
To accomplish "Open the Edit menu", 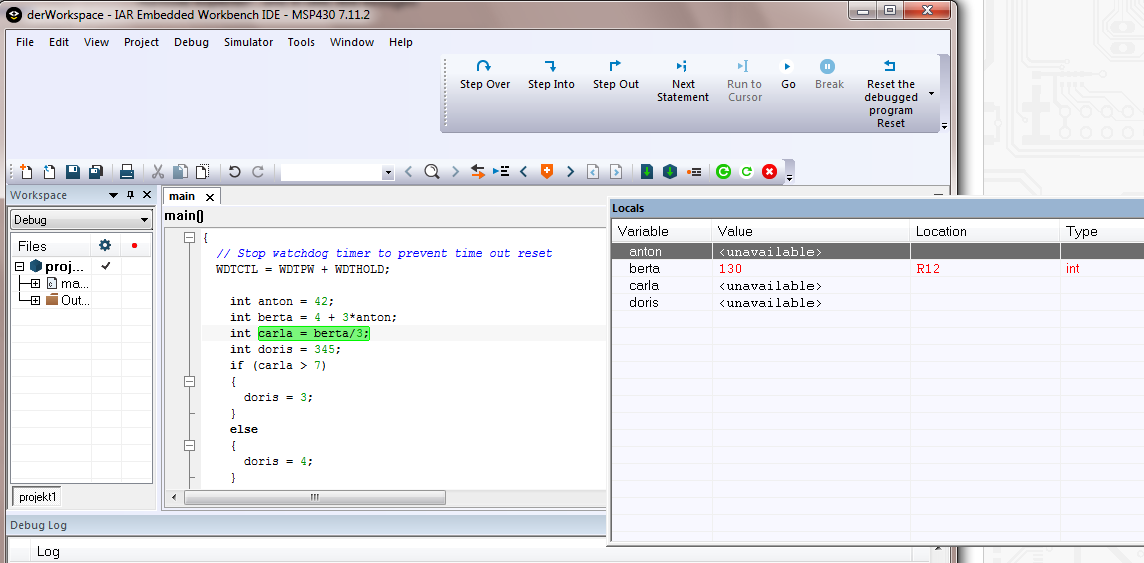I will pos(59,42).
